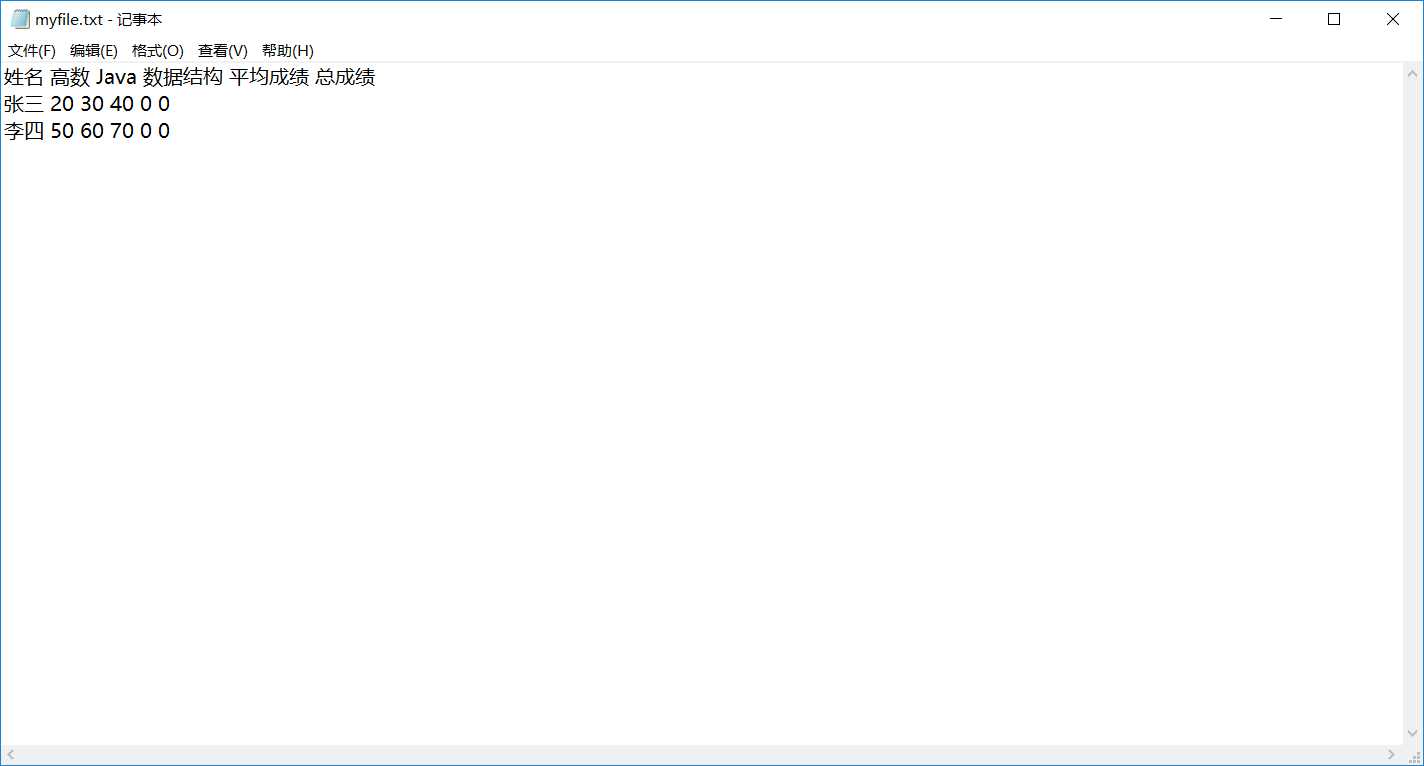Click the value 30 in 张三 row
The image size is (1424, 766).
pos(92,104)
